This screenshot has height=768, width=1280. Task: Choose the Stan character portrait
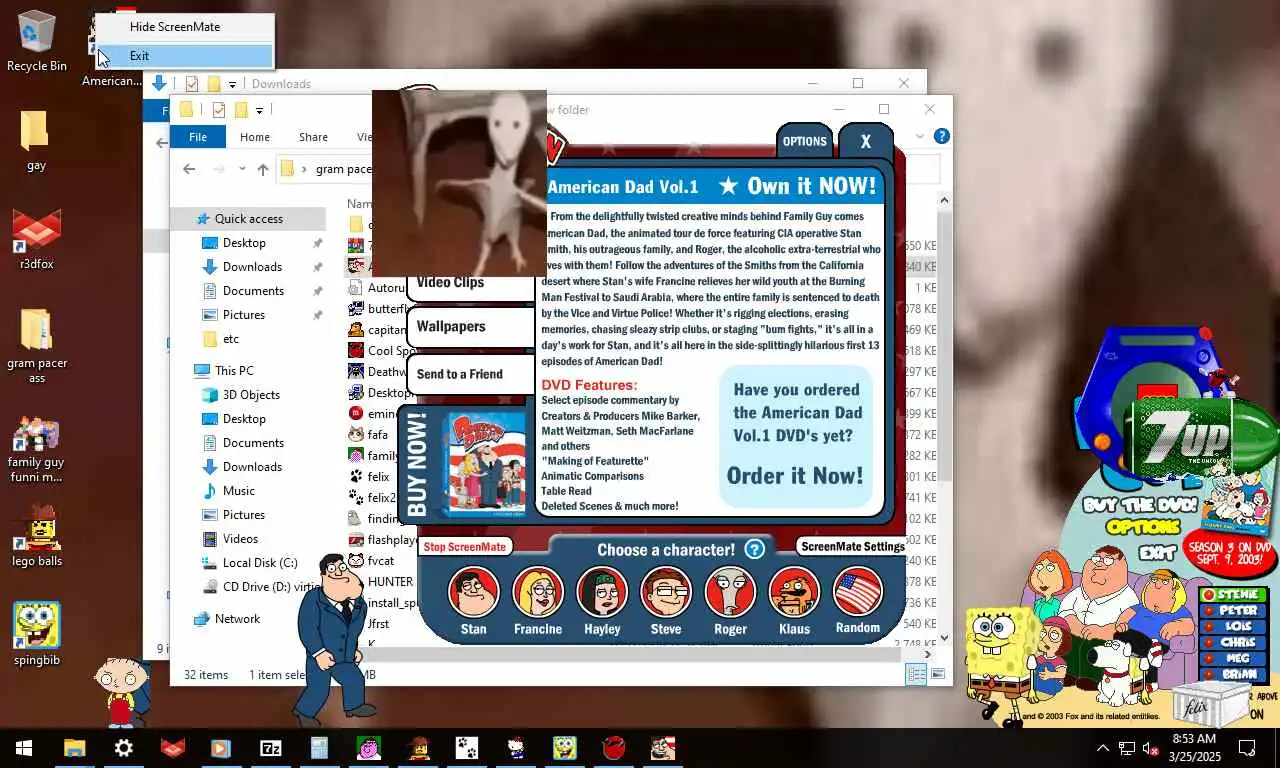[473, 592]
